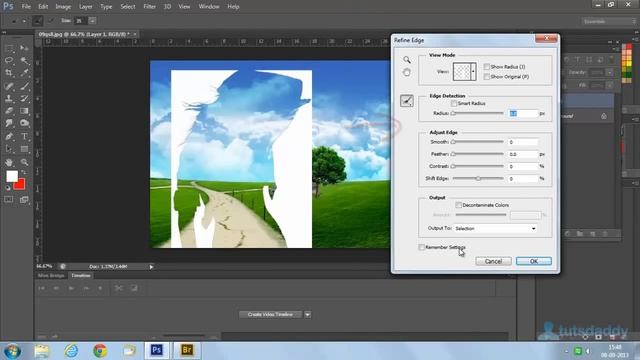Open the layer Opacity dropdown
This screenshot has height=360, width=640.
point(609,72)
